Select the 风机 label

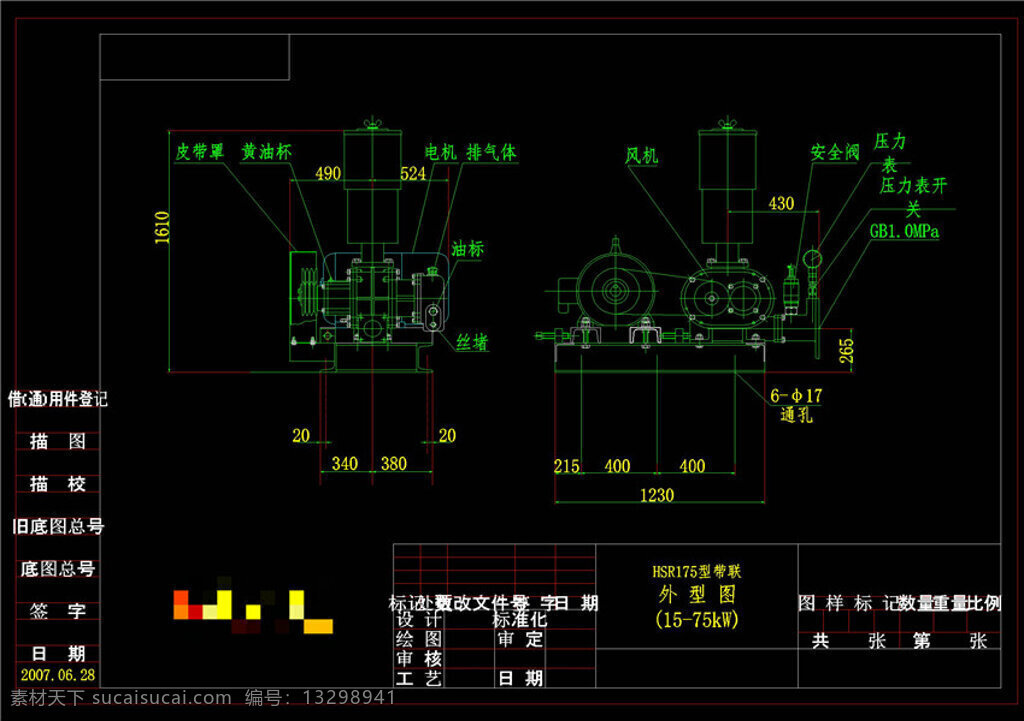(x=641, y=156)
